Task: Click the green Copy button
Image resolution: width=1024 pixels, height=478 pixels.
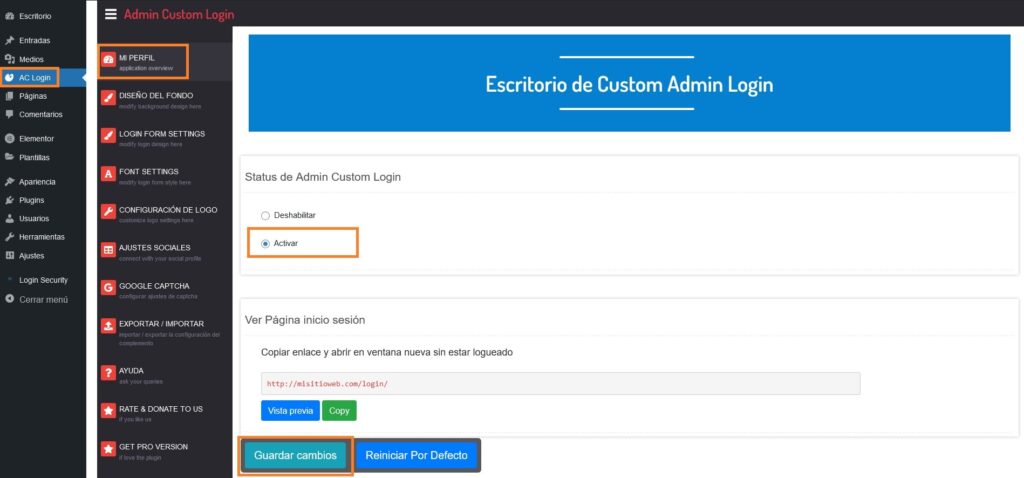Action: (339, 411)
